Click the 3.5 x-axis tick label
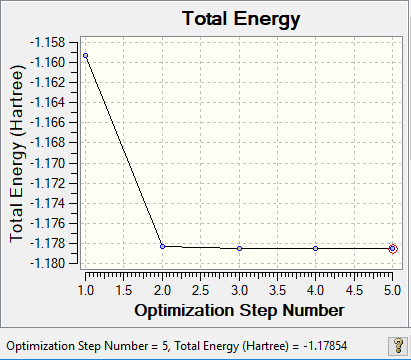The image size is (411, 360). coord(278,290)
